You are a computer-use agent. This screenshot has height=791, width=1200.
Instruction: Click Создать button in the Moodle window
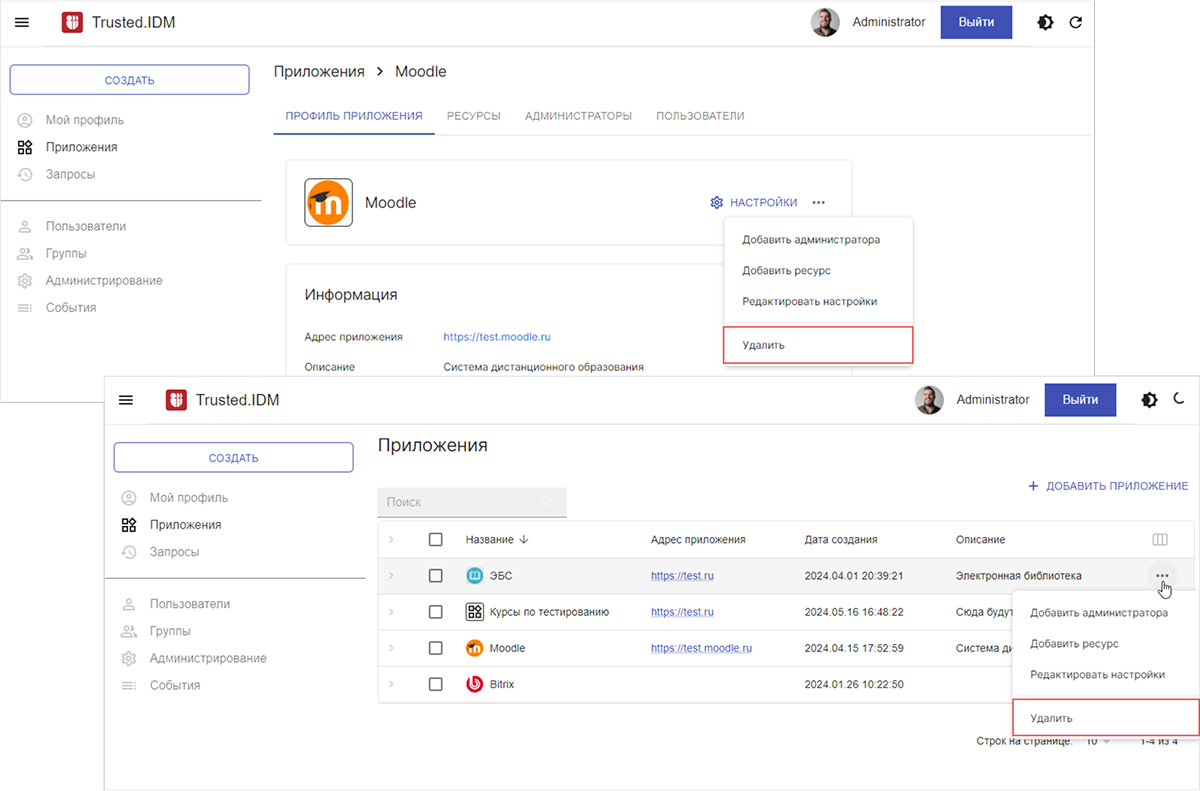click(130, 80)
